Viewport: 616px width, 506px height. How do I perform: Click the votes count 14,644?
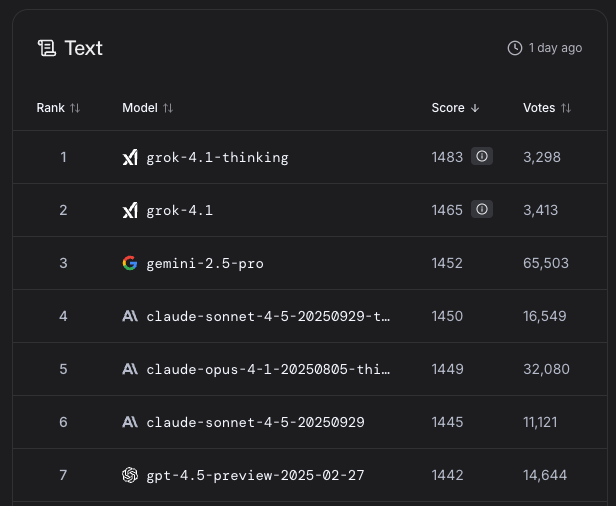click(x=545, y=475)
